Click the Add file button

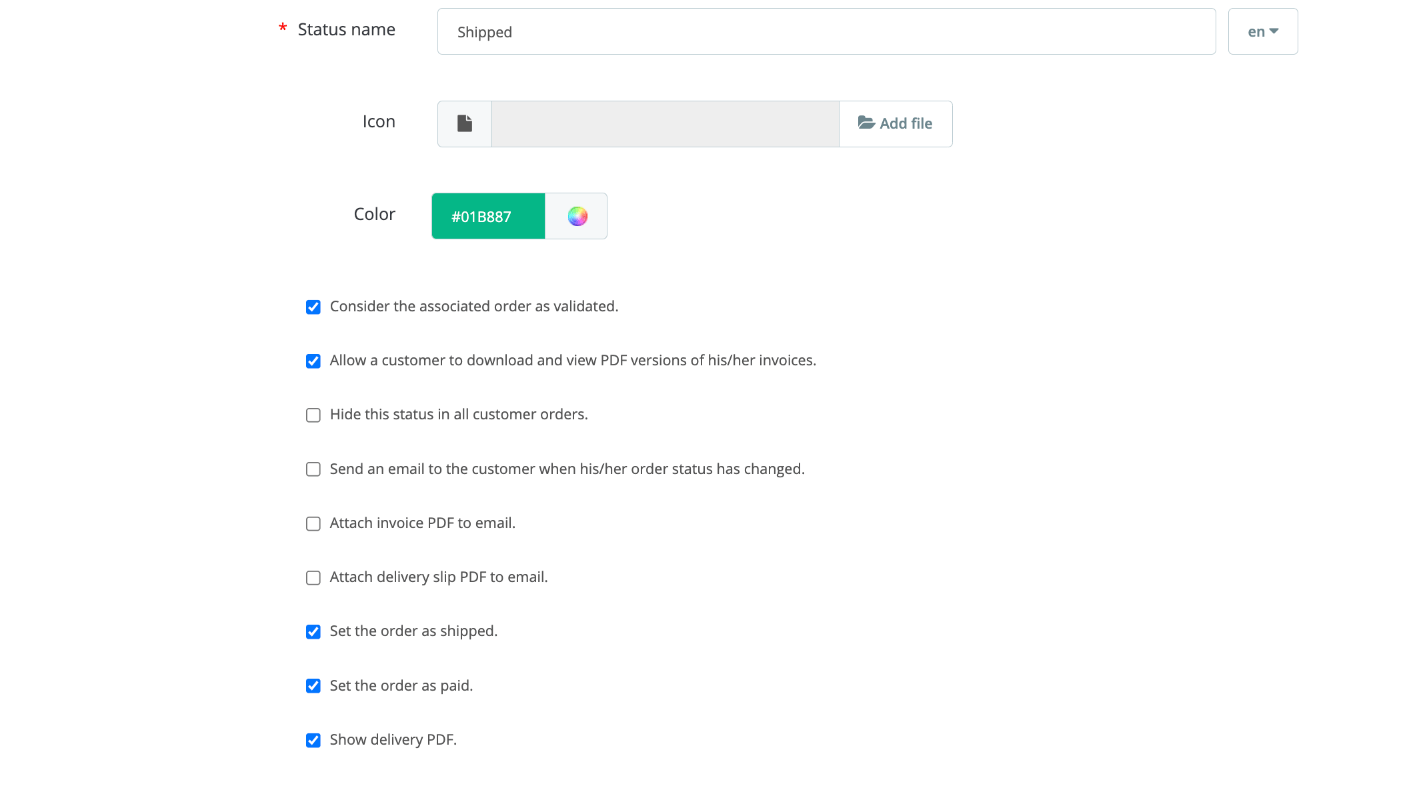[895, 123]
